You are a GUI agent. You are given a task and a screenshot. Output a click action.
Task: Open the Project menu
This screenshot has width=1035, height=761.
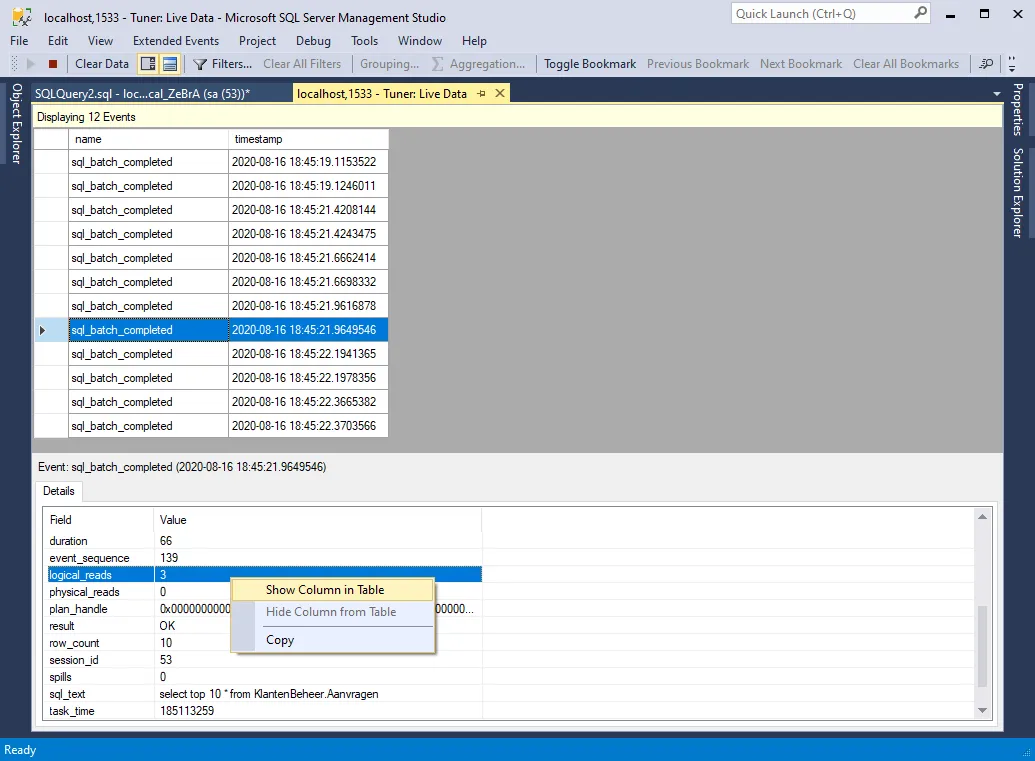pos(257,41)
